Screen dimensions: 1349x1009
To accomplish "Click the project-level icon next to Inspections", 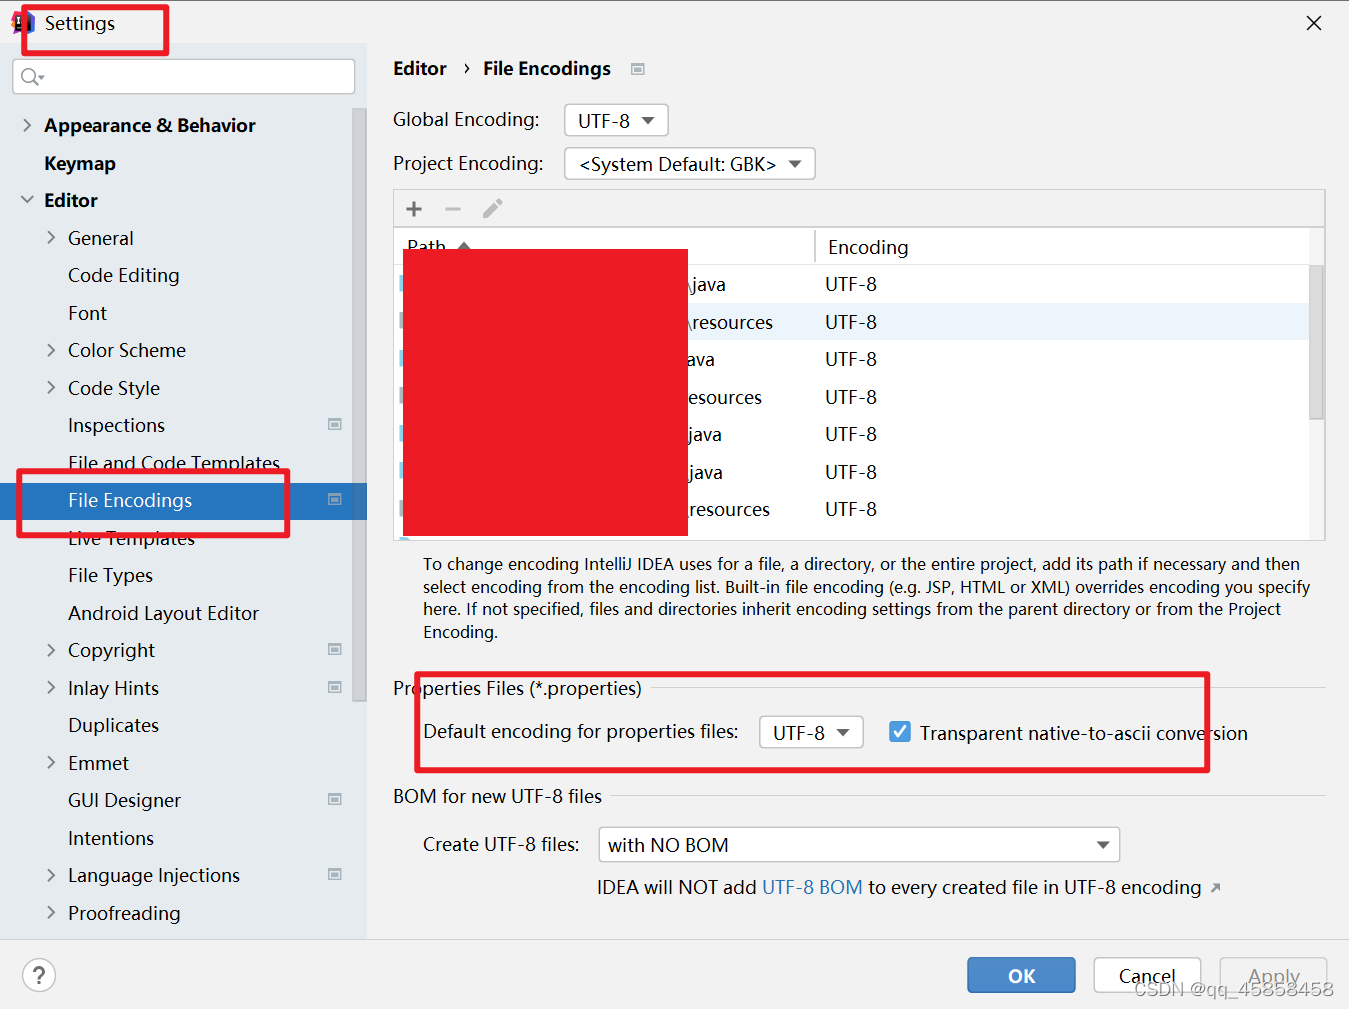I will (x=335, y=424).
